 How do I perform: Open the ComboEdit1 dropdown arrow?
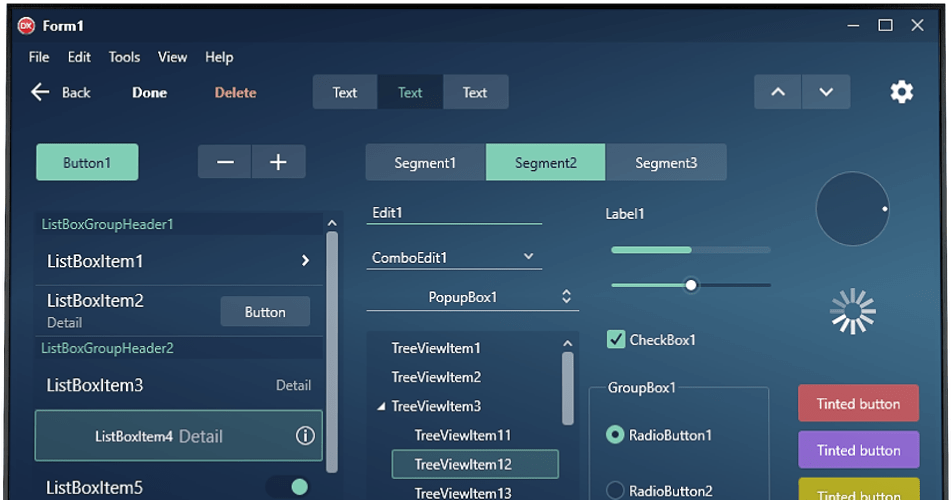[x=529, y=257]
